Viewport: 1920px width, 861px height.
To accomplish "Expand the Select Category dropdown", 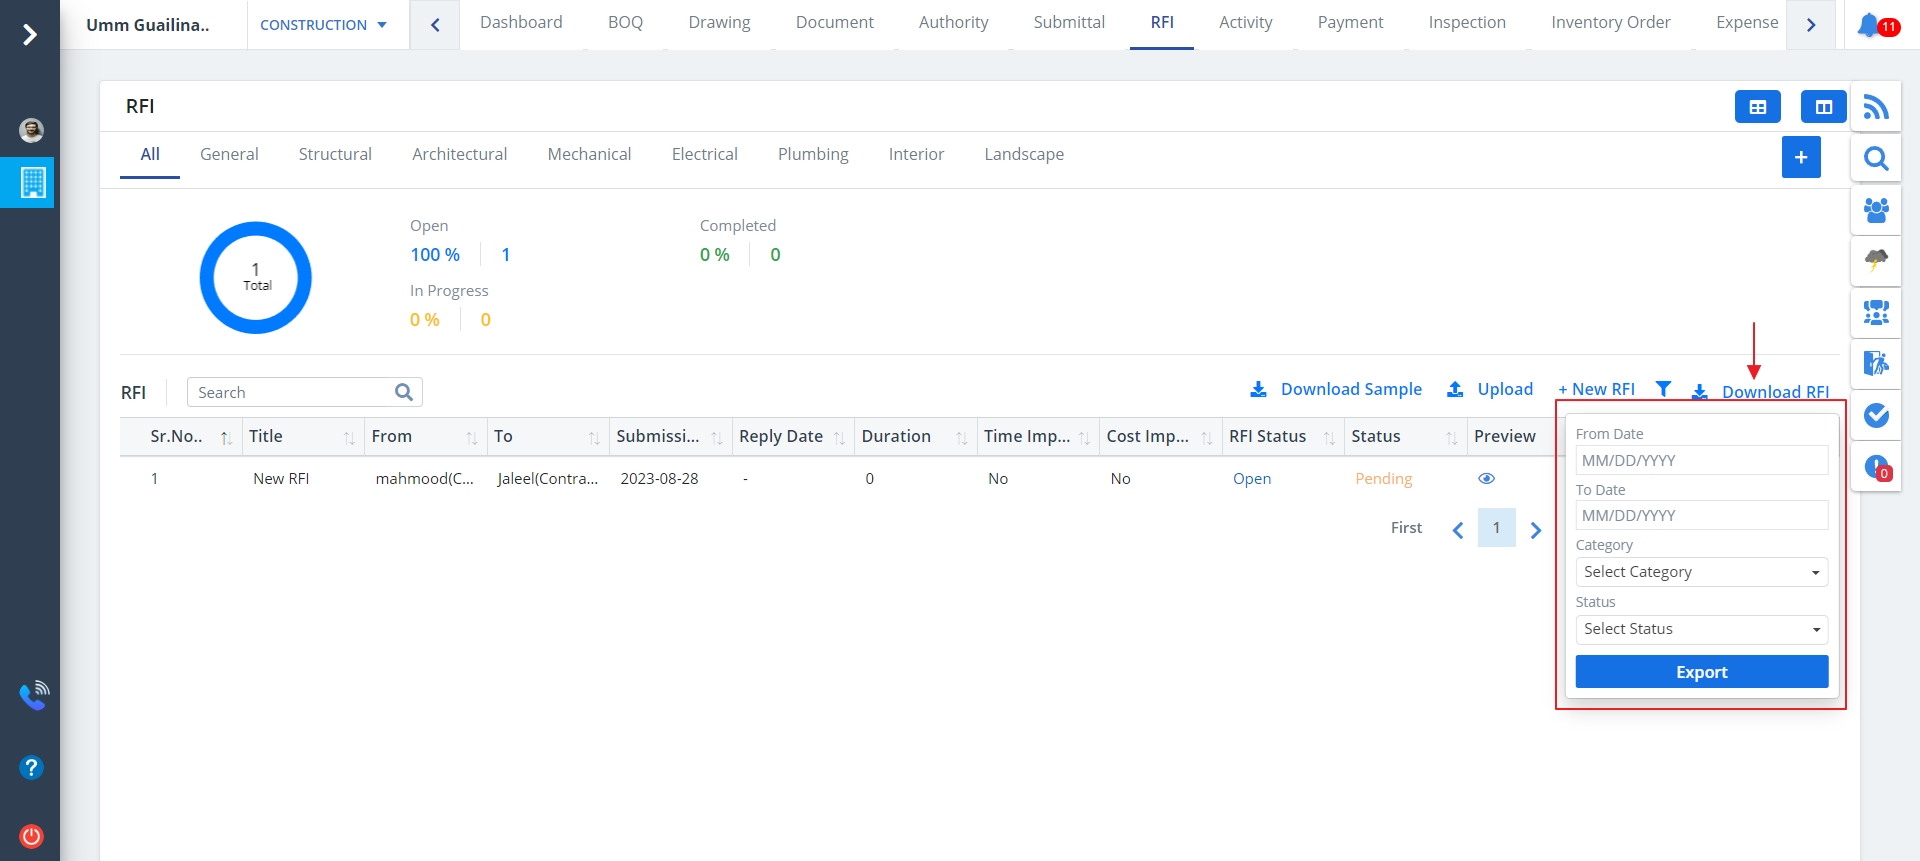I will coord(1701,572).
